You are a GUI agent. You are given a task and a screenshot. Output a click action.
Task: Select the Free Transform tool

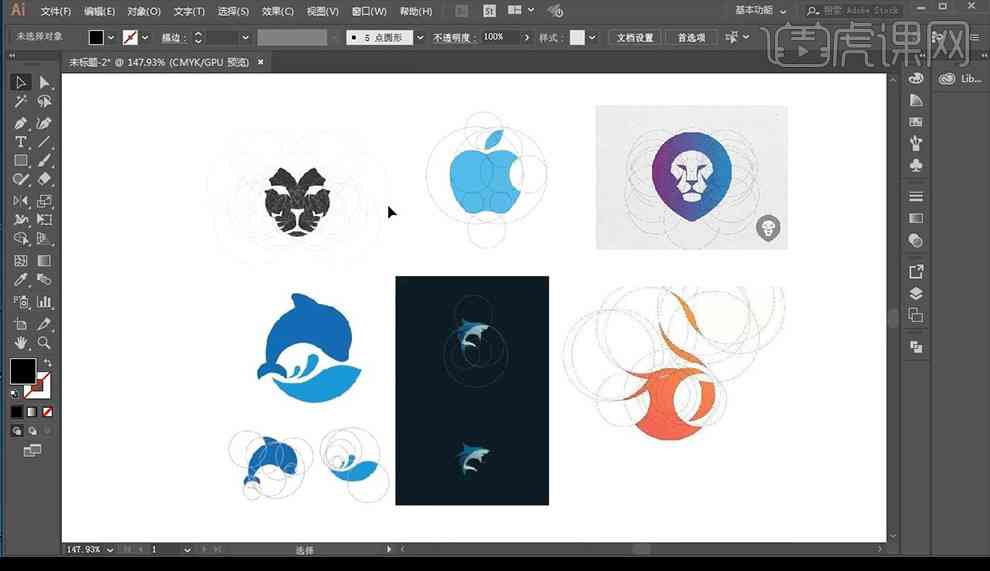click(x=44, y=220)
